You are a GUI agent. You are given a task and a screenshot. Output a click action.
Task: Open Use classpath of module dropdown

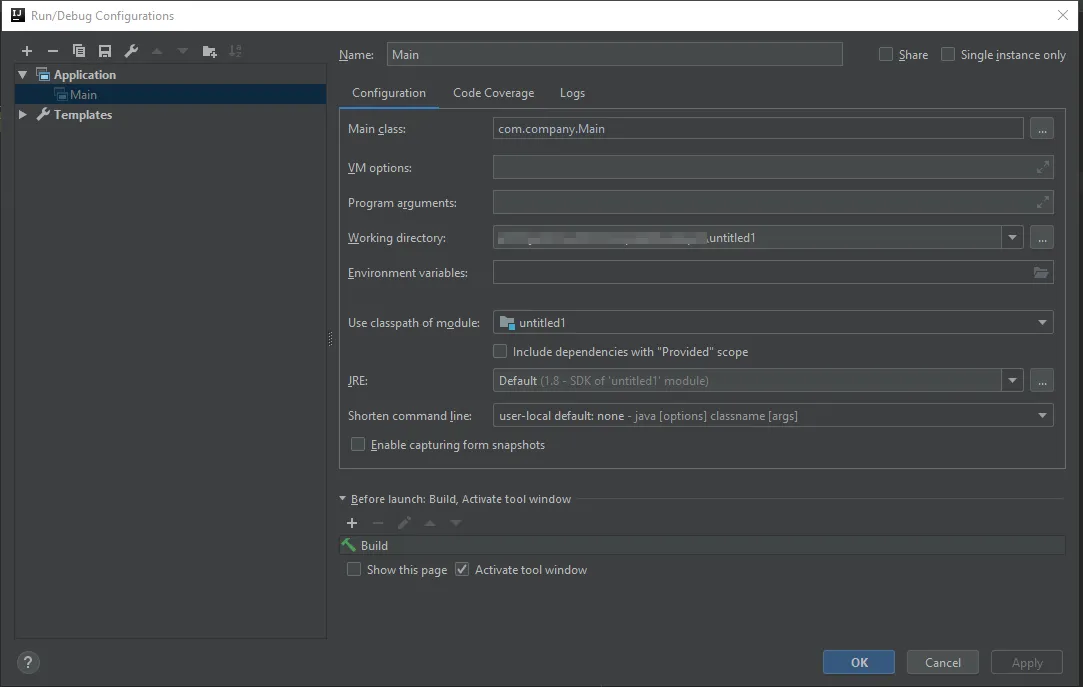[x=1043, y=323]
